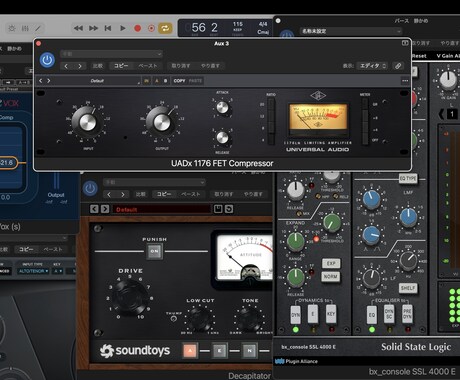460x380 pixels.
Task: Go to previous setting in 1176 header
Action: 66,66
